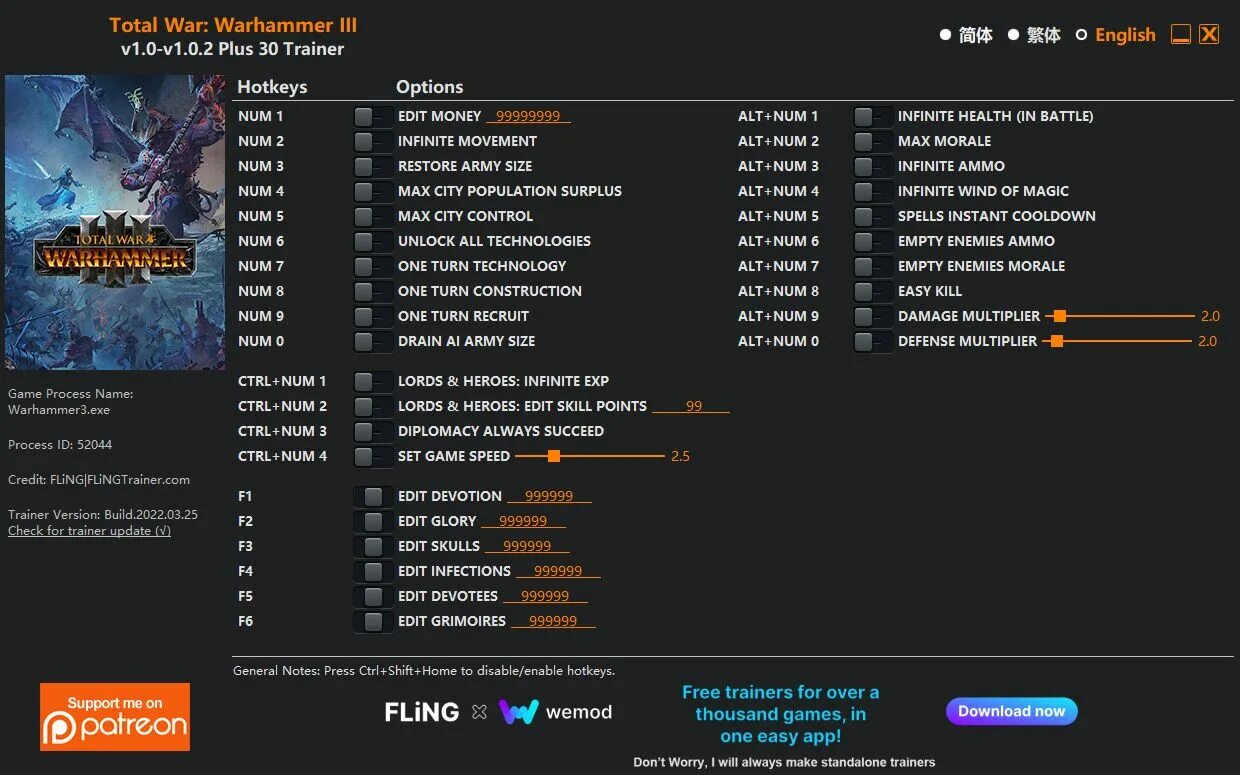Adjust the Defense Multiplier slider handle
This screenshot has width=1240, height=775.
tap(1056, 341)
